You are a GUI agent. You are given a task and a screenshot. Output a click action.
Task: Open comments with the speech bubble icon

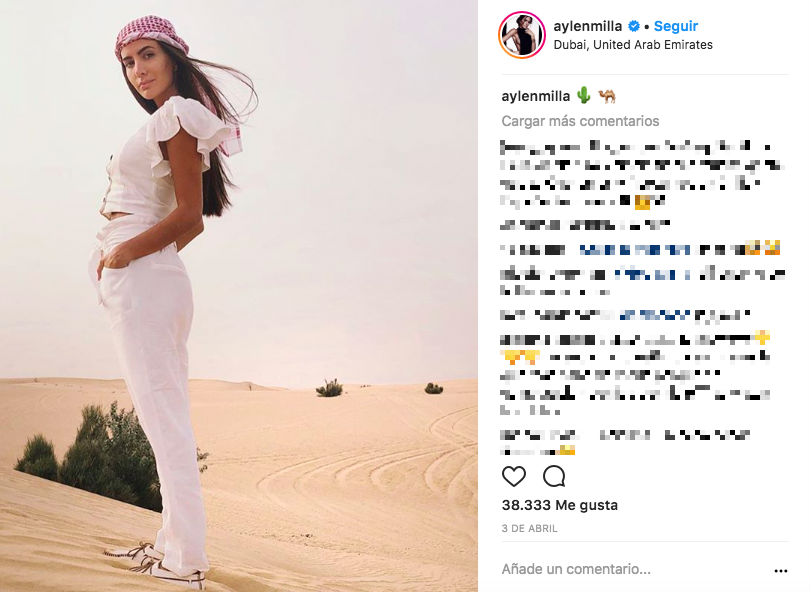(554, 476)
